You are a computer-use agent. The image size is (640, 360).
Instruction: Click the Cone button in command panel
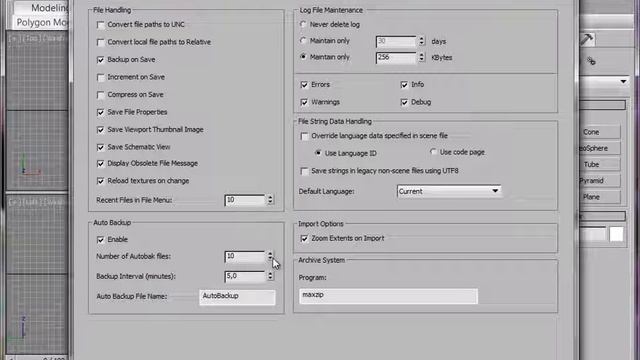[x=600, y=132]
